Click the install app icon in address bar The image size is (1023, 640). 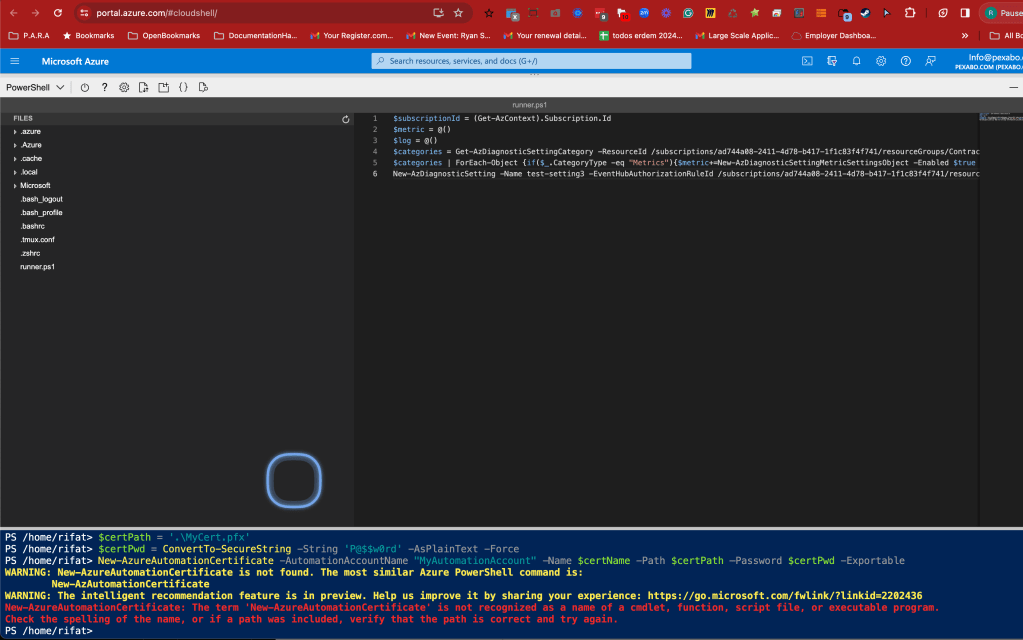coord(438,13)
